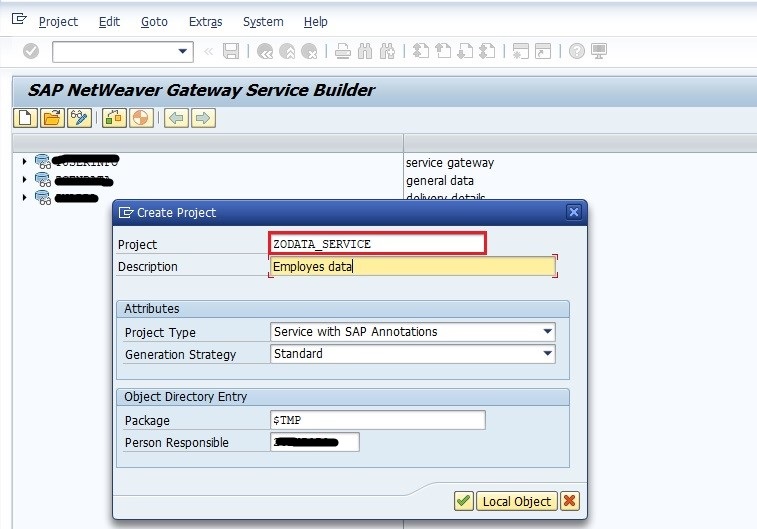The image size is (757, 529).
Task: Click the Generate Shortcut icon
Action: pyautogui.click(x=543, y=51)
